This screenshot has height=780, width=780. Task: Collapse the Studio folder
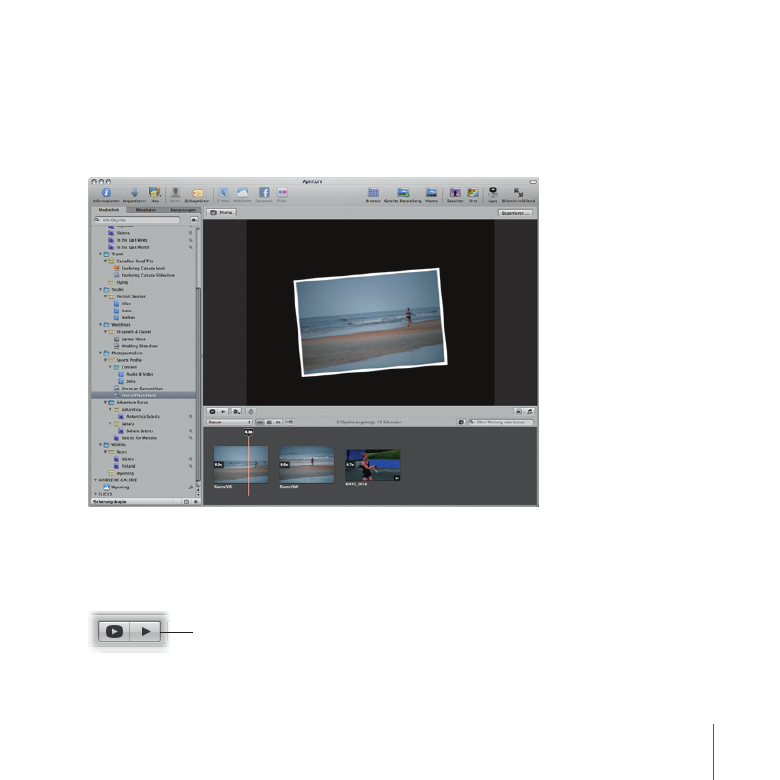[x=100, y=289]
